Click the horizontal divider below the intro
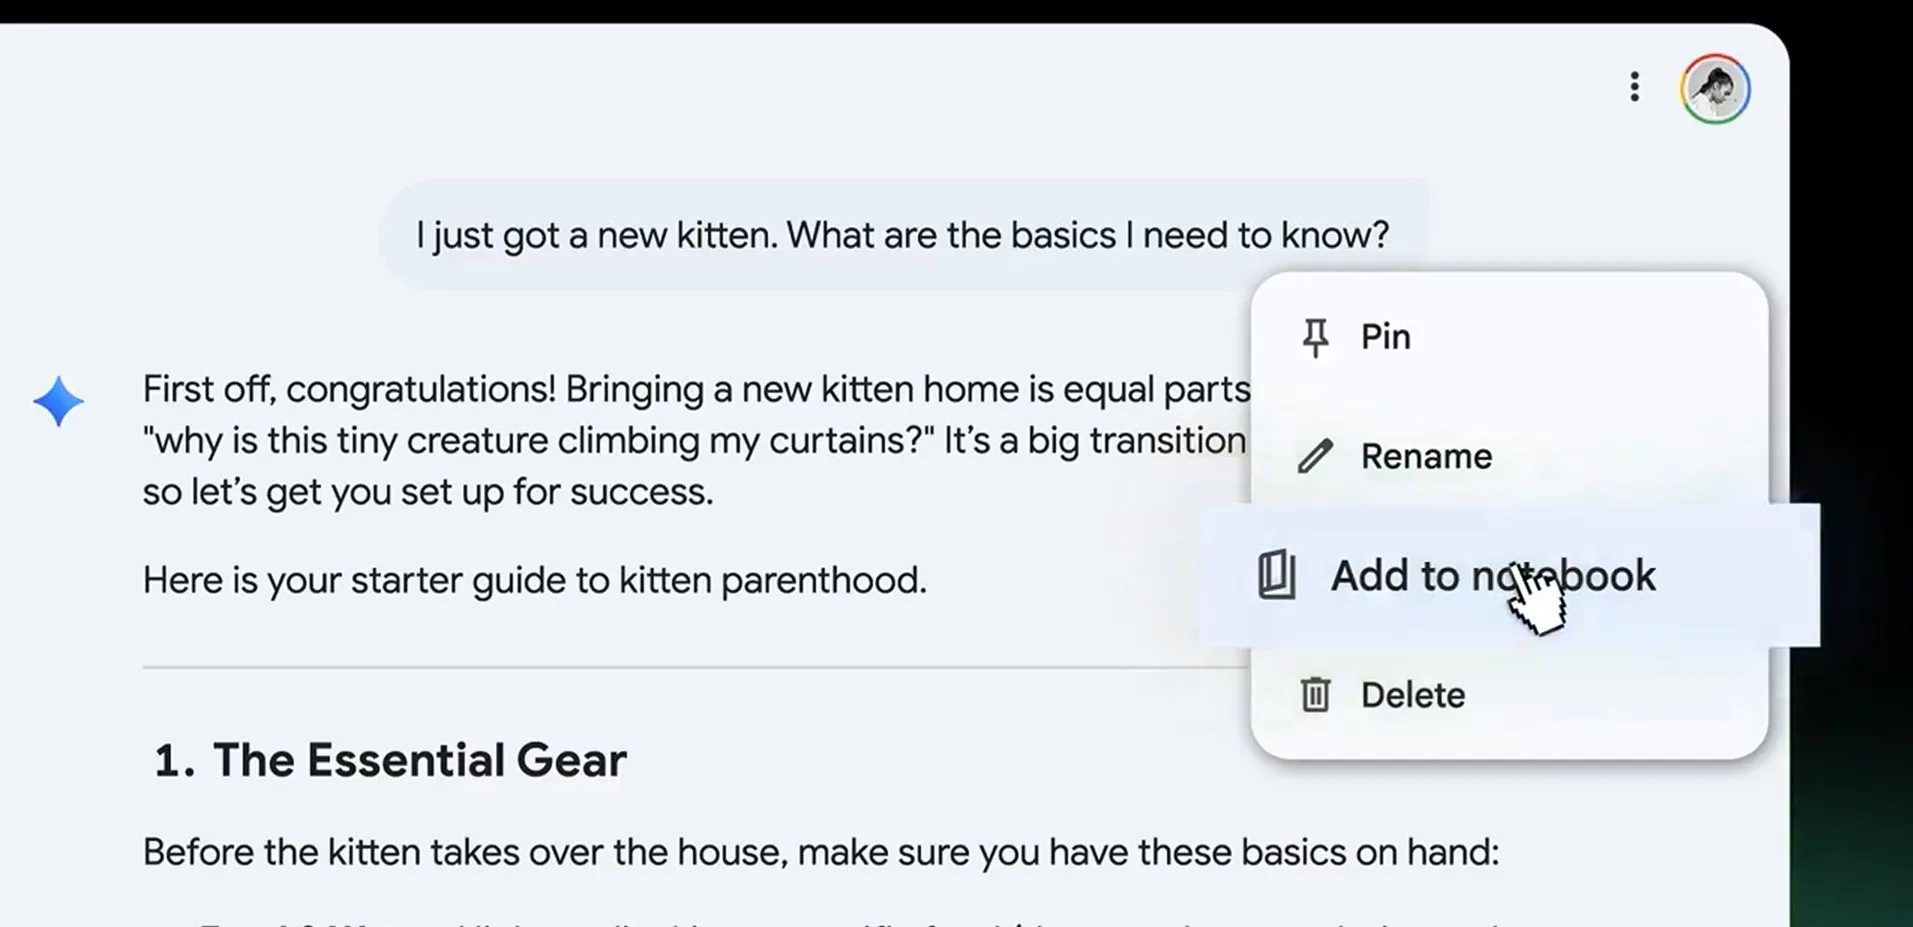This screenshot has height=927, width=1913. click(690, 666)
